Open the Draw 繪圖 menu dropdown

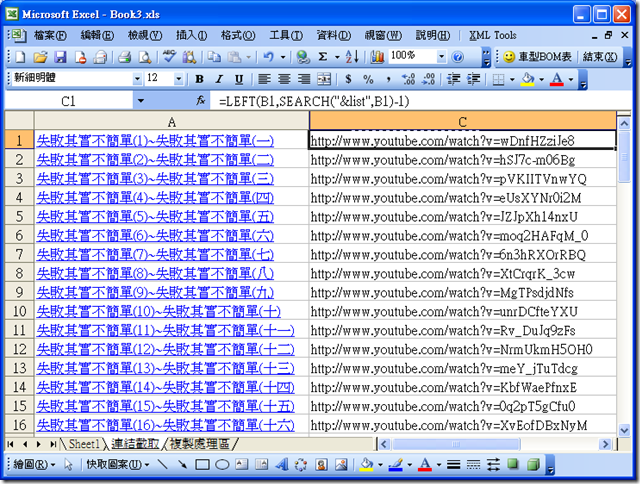pos(34,464)
